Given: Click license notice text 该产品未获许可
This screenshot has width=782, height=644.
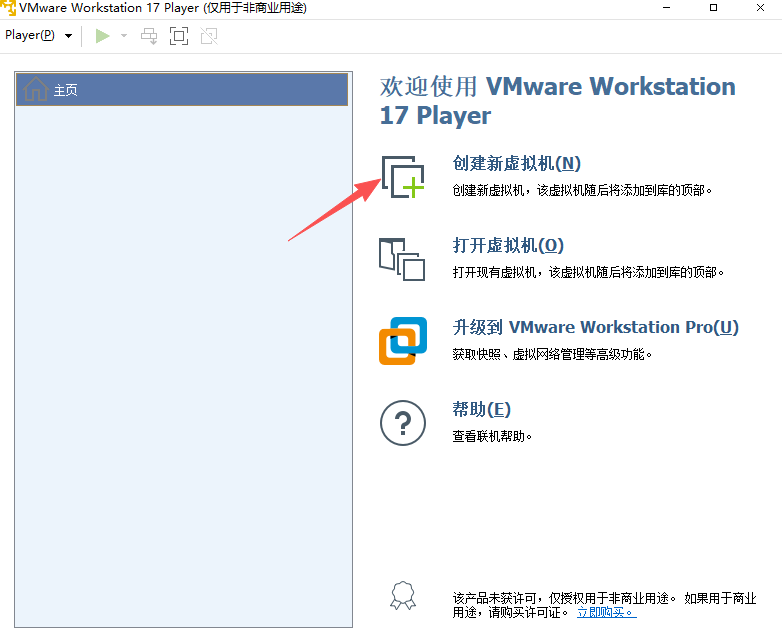Looking at the screenshot, I should 494,598.
